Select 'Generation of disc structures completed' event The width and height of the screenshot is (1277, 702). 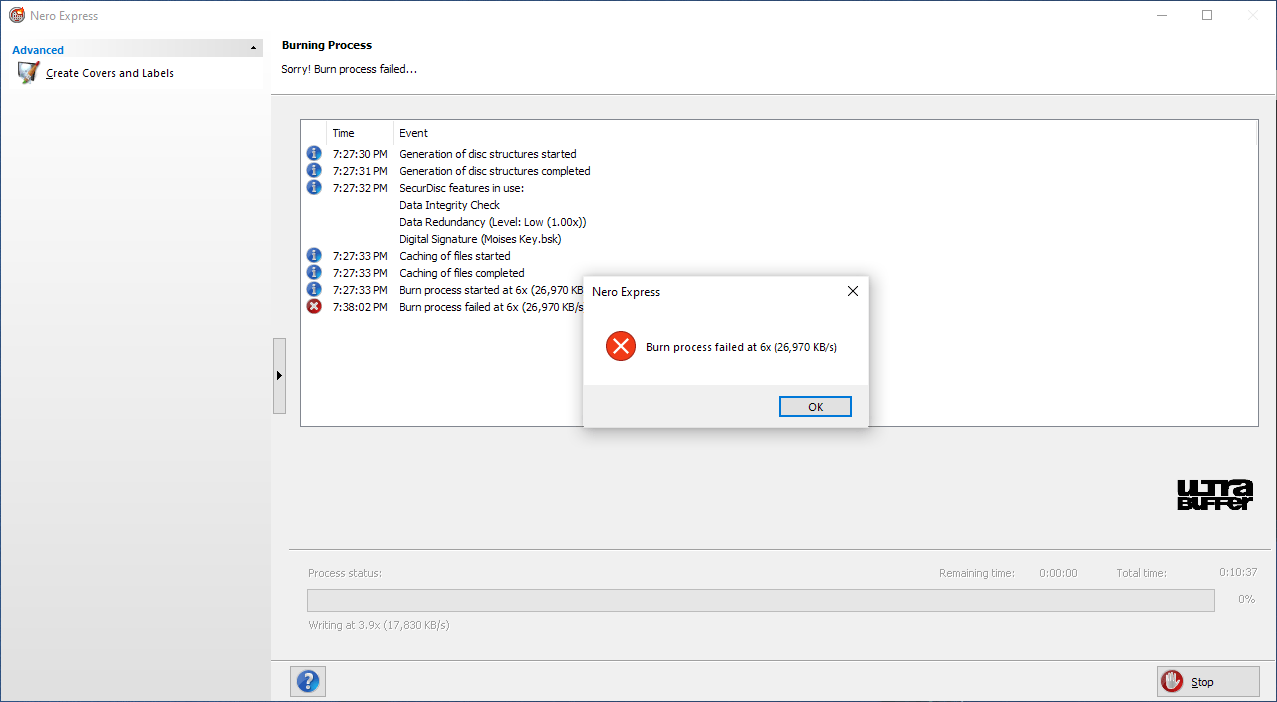[495, 171]
